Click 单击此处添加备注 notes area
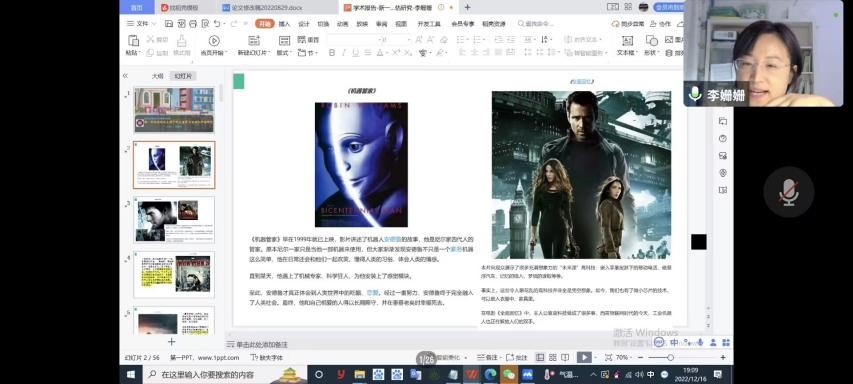Screen dimensions: 853x384 (x=262, y=344)
